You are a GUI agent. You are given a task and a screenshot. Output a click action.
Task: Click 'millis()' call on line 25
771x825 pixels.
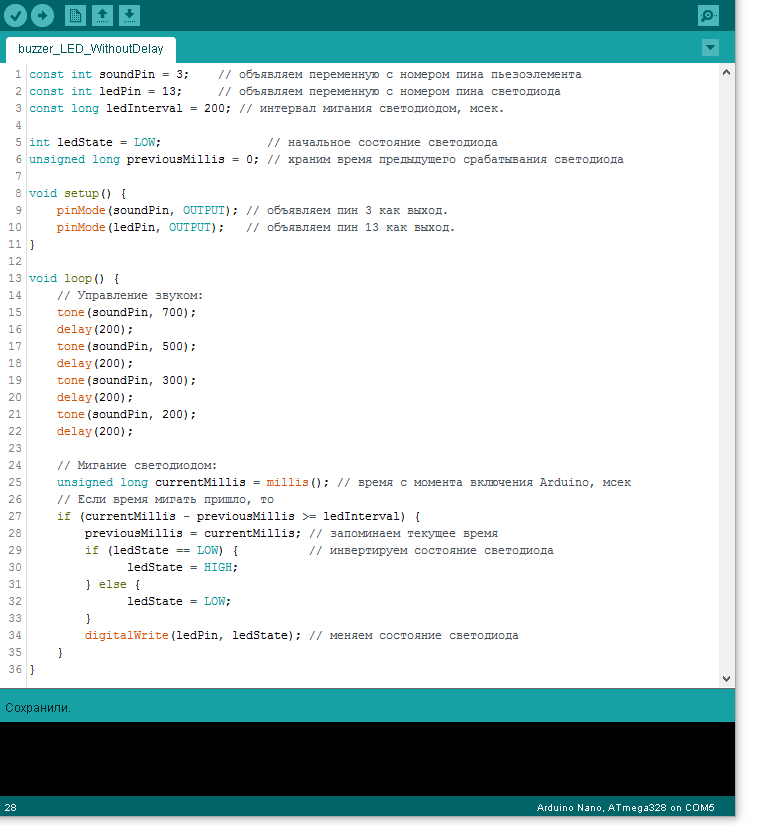pyautogui.click(x=294, y=482)
